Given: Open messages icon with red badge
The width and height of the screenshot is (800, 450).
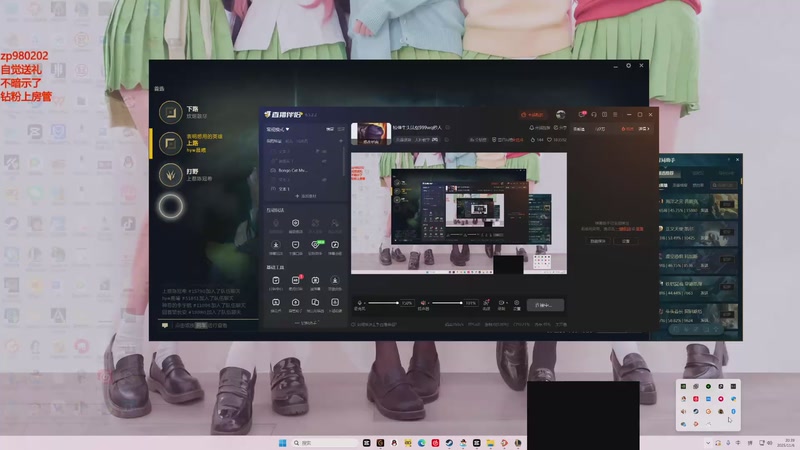Looking at the screenshot, I should tap(582, 114).
